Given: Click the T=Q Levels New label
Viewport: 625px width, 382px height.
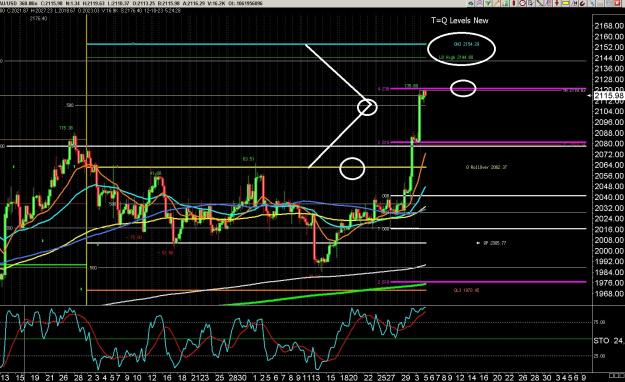Looking at the screenshot, I should [460, 20].
